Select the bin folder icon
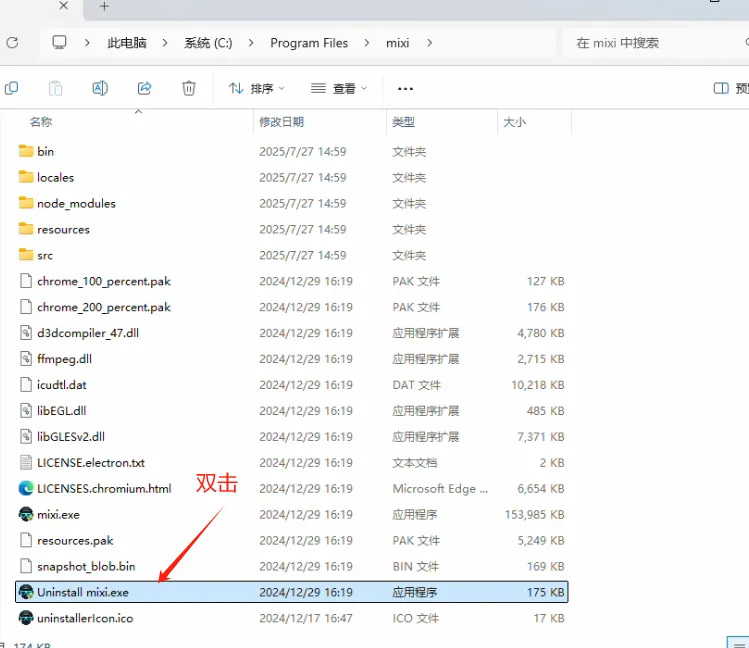749x648 pixels. 26,151
